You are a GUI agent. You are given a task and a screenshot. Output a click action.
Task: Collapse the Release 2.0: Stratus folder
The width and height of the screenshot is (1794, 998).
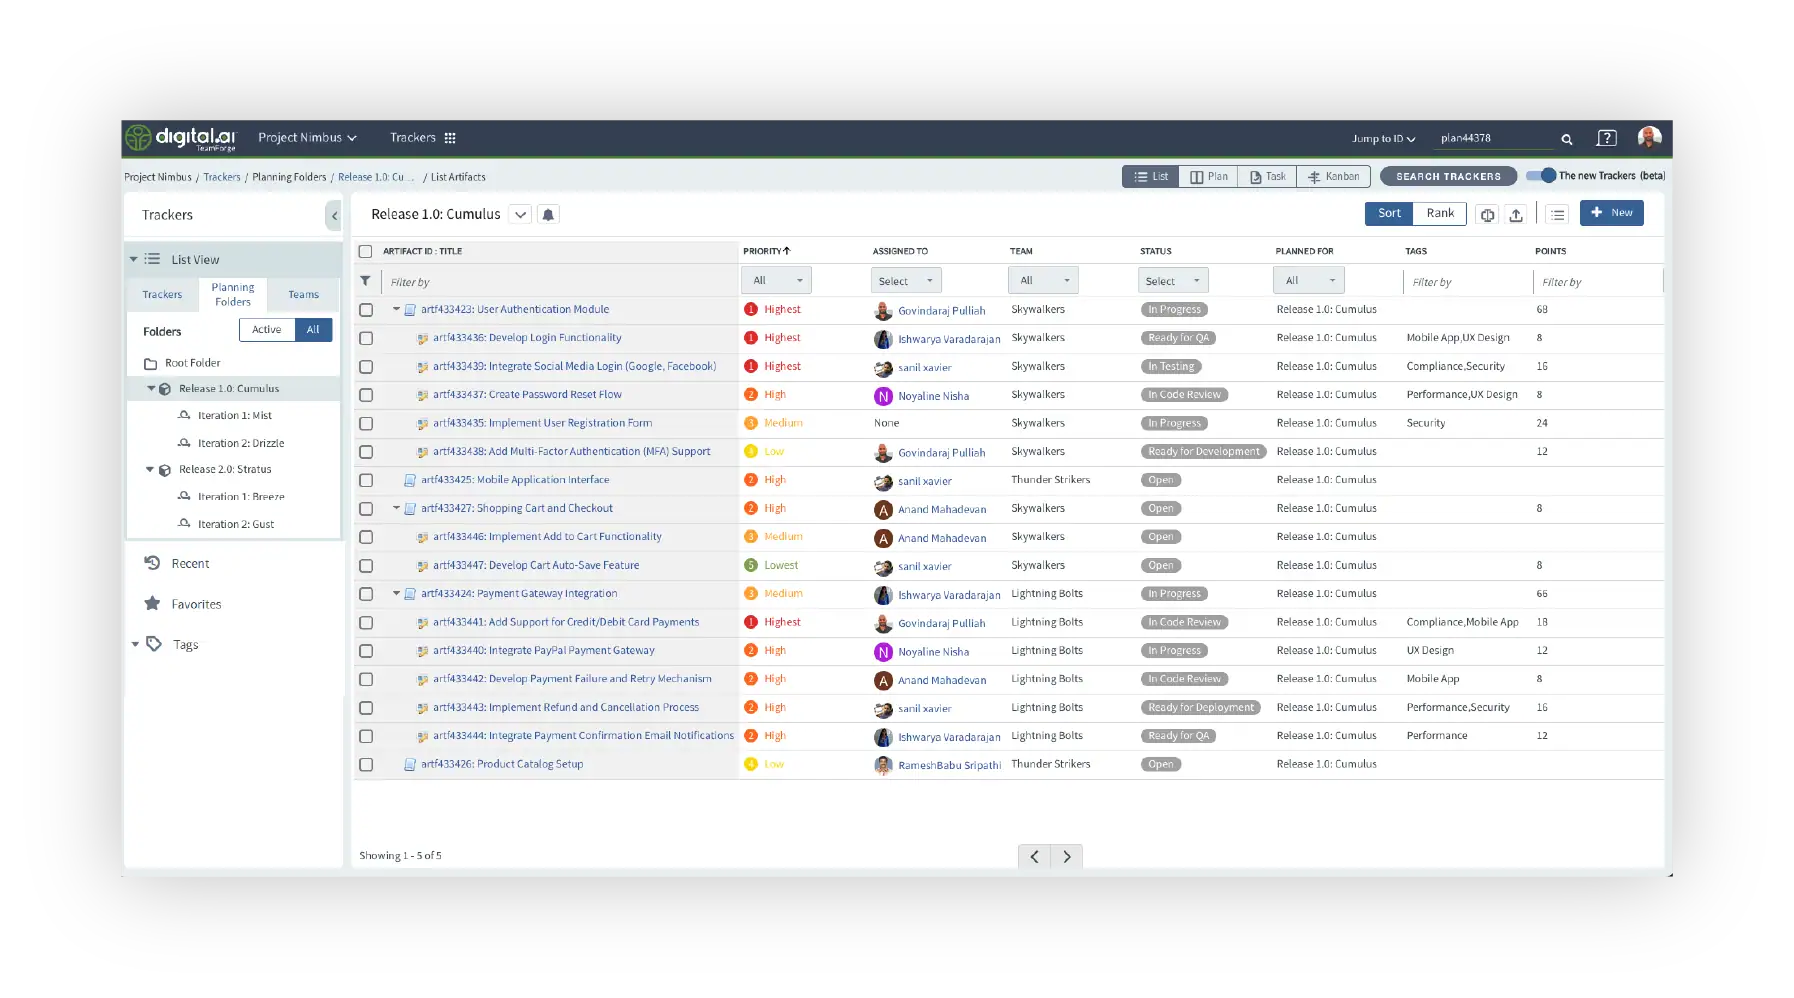click(x=151, y=469)
